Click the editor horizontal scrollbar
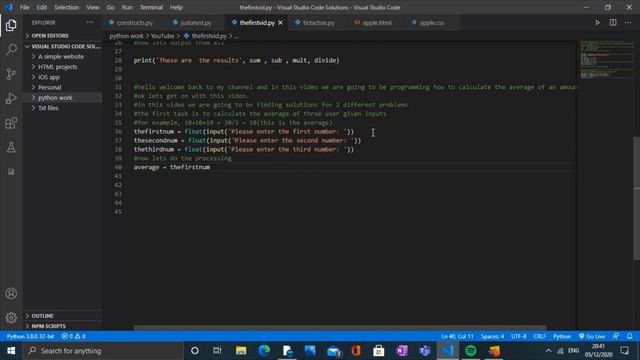This screenshot has width=640, height=360. [340, 327]
